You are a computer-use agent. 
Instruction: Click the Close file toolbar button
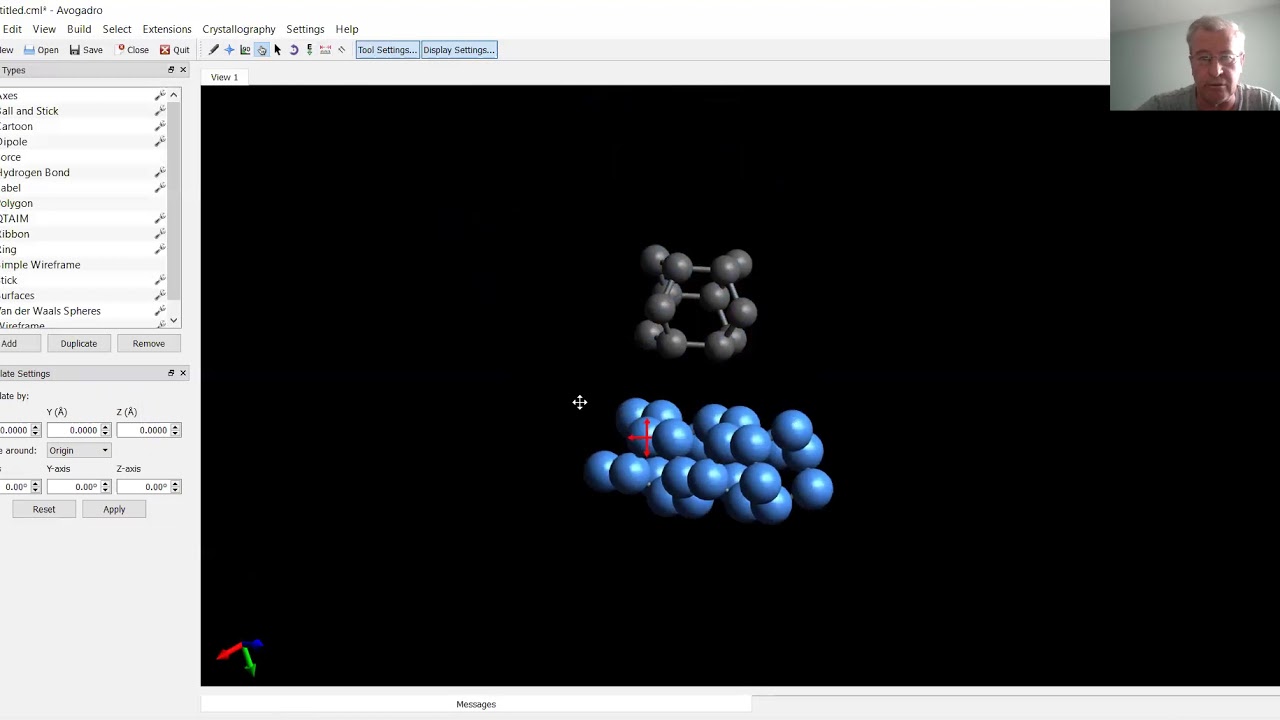coord(132,50)
